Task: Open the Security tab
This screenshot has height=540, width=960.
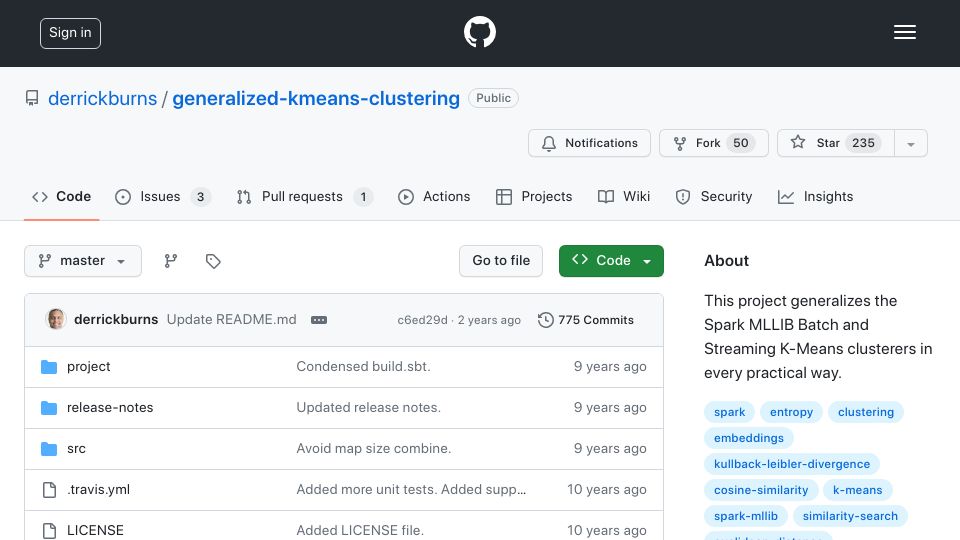Action: click(713, 197)
